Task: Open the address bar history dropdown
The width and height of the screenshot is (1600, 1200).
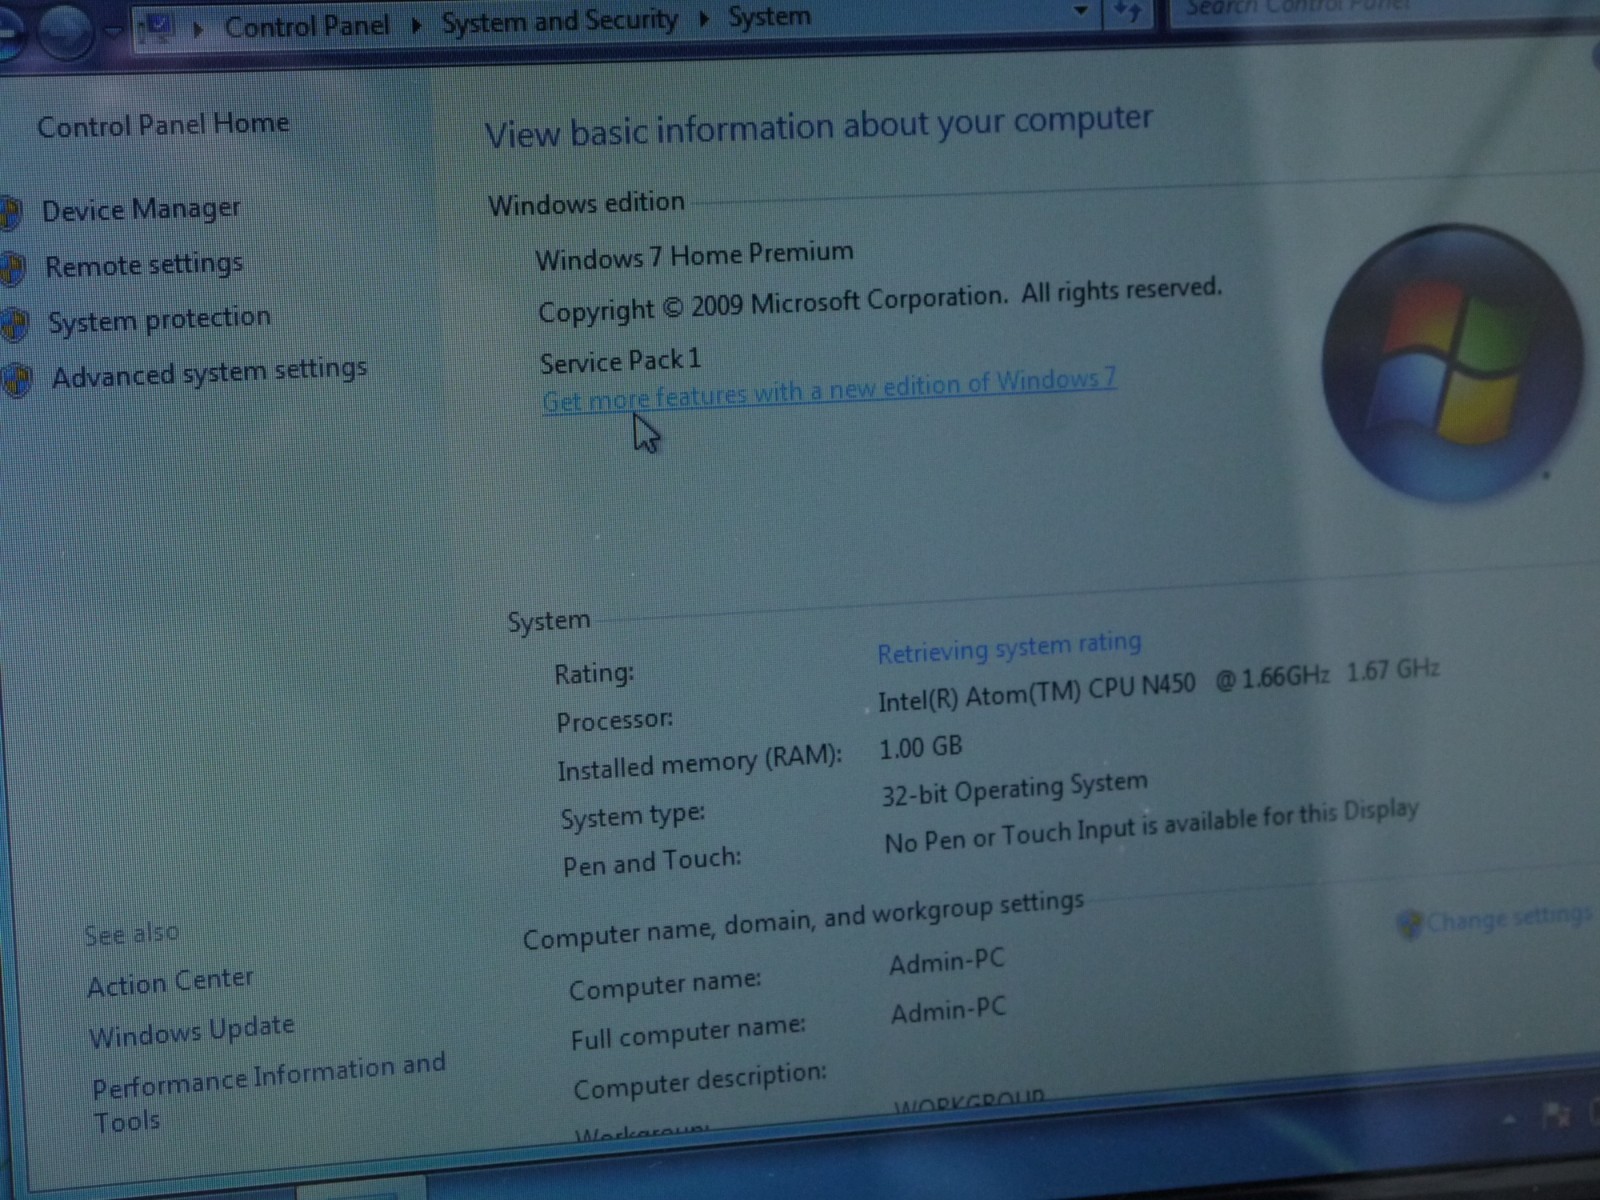Action: (x=1081, y=11)
